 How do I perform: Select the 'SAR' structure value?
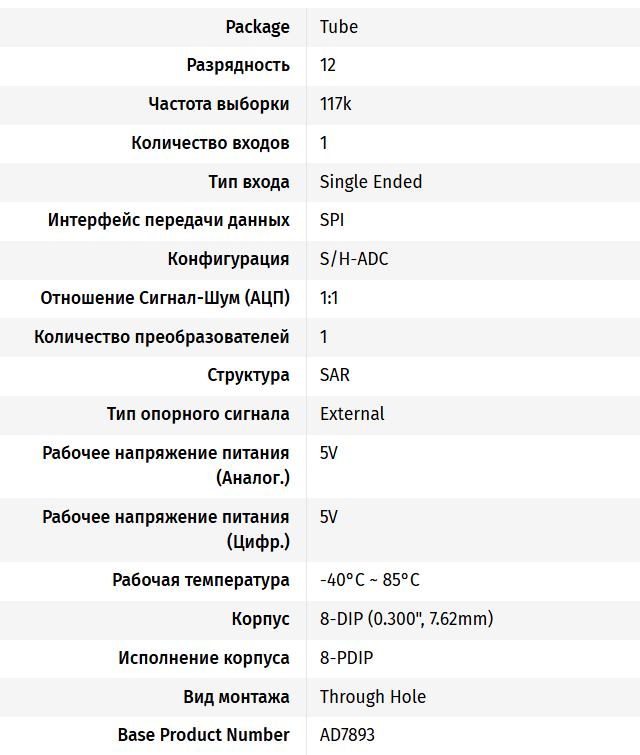tap(334, 375)
